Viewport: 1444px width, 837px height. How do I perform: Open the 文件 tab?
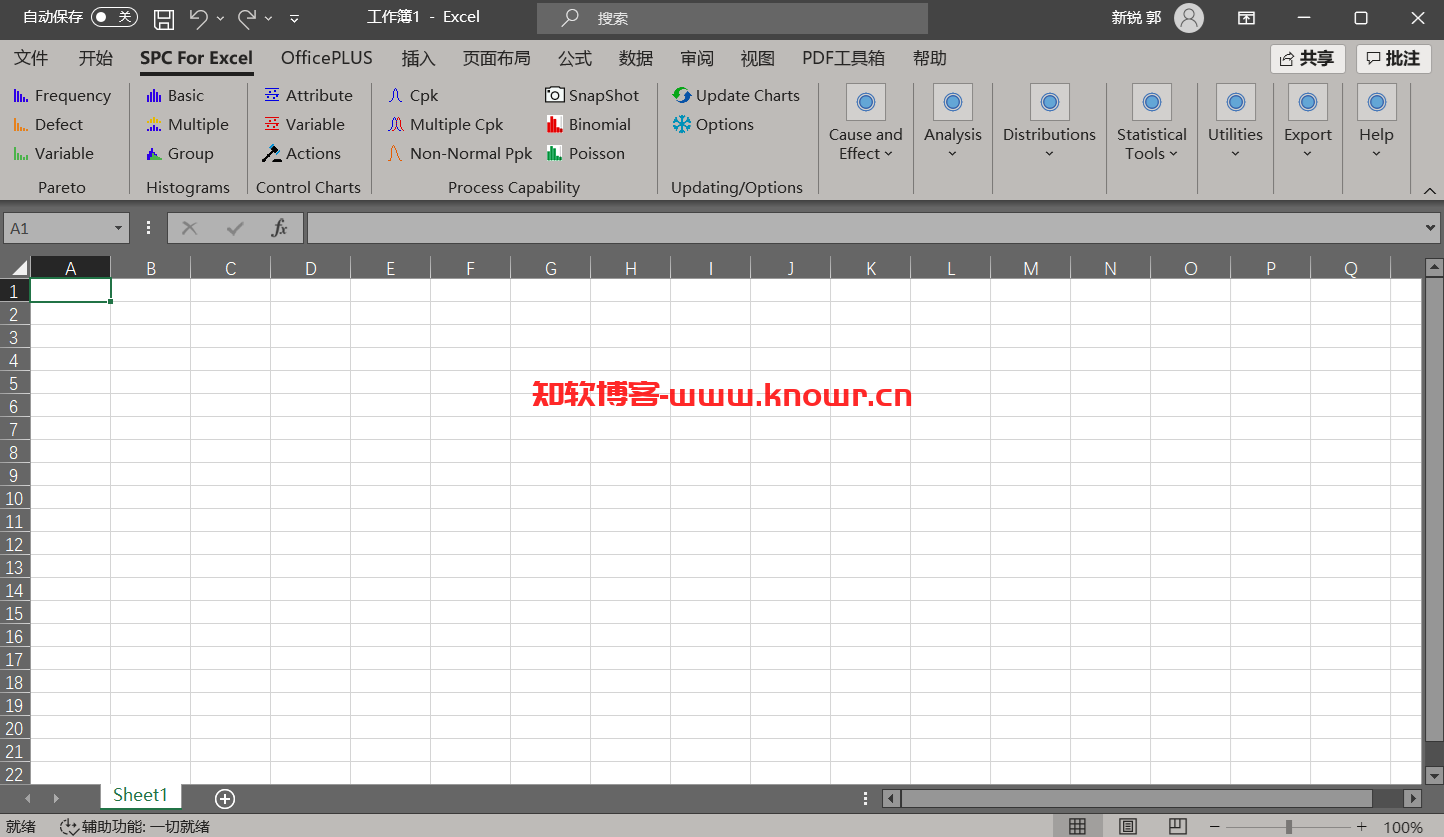tap(31, 58)
